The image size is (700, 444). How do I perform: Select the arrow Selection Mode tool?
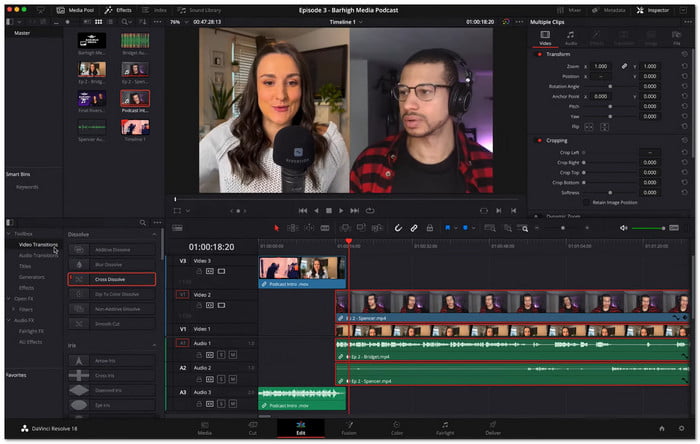point(277,228)
